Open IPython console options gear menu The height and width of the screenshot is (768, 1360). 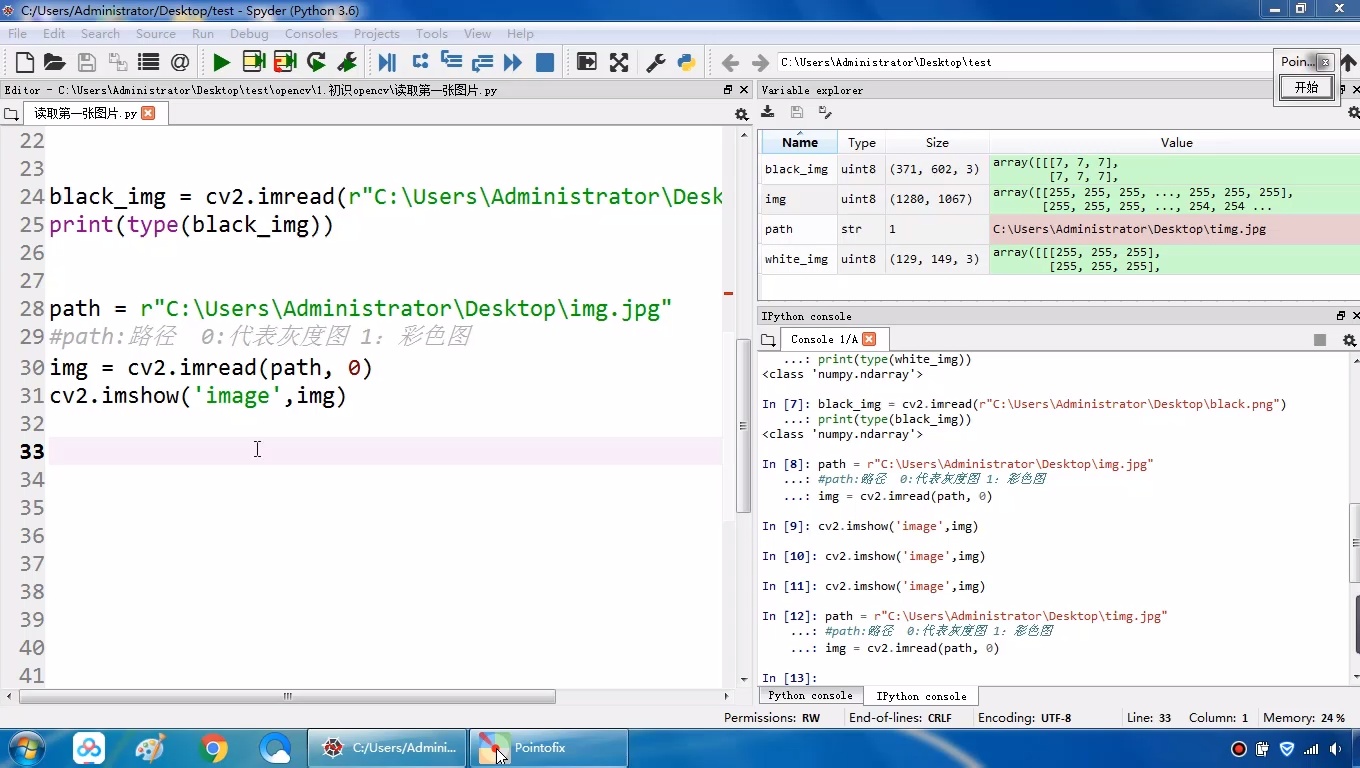click(1349, 340)
